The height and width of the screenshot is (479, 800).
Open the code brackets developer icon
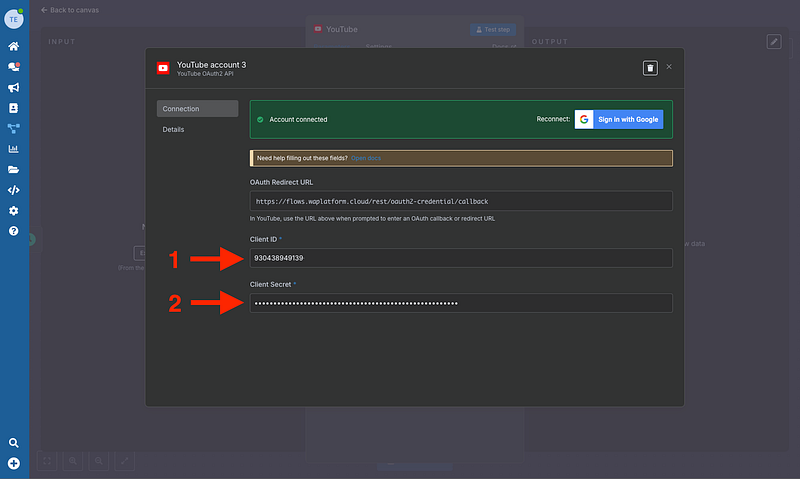(14, 190)
